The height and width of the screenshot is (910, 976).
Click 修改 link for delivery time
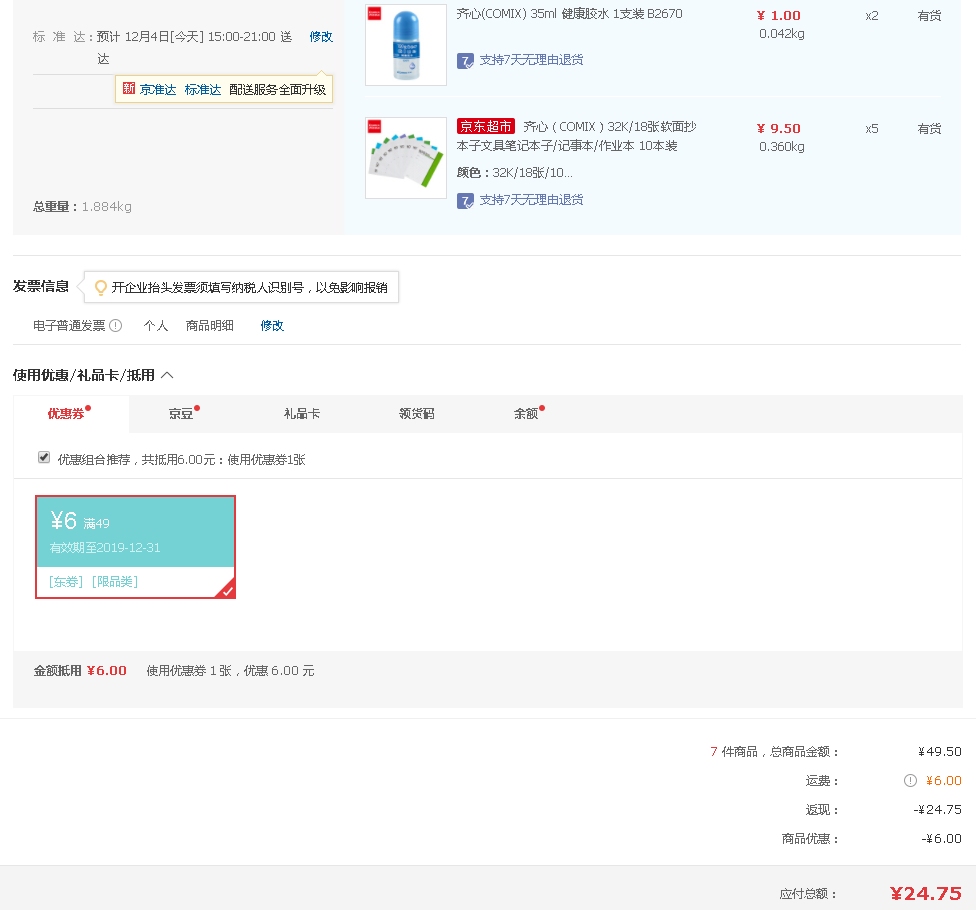coord(321,37)
